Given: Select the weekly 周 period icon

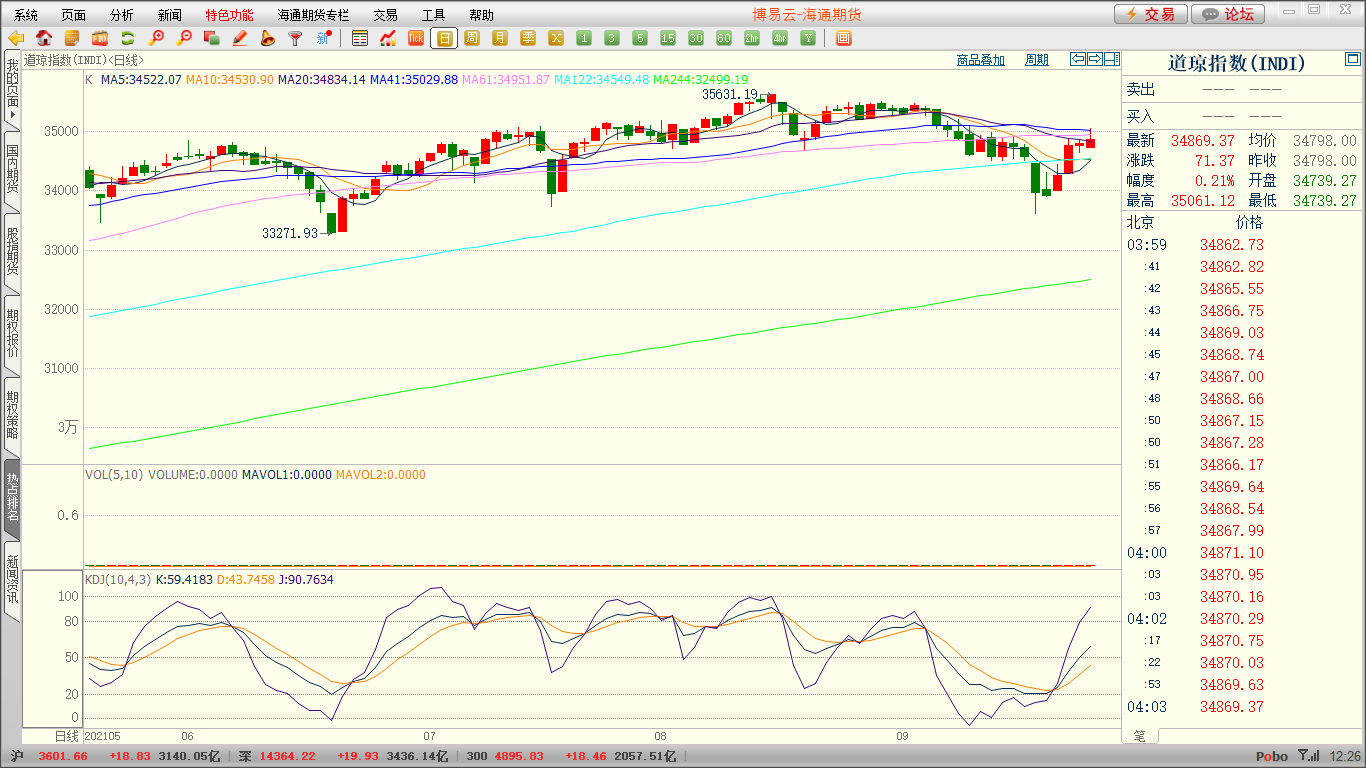Looking at the screenshot, I should [472, 38].
